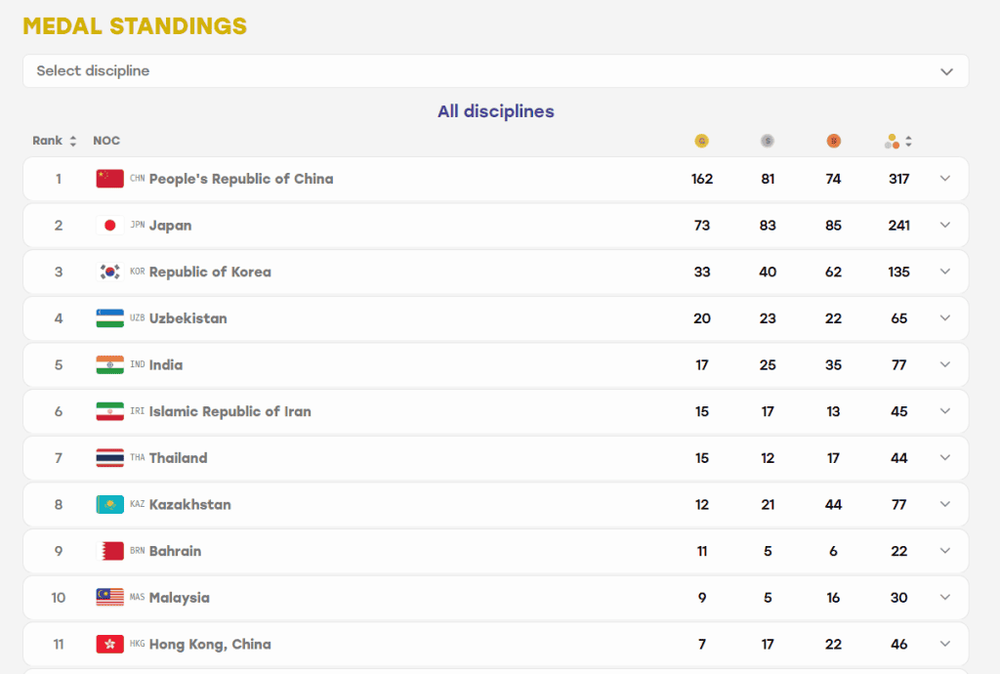Click the Japan flag icon
1000x674 pixels.
110,225
